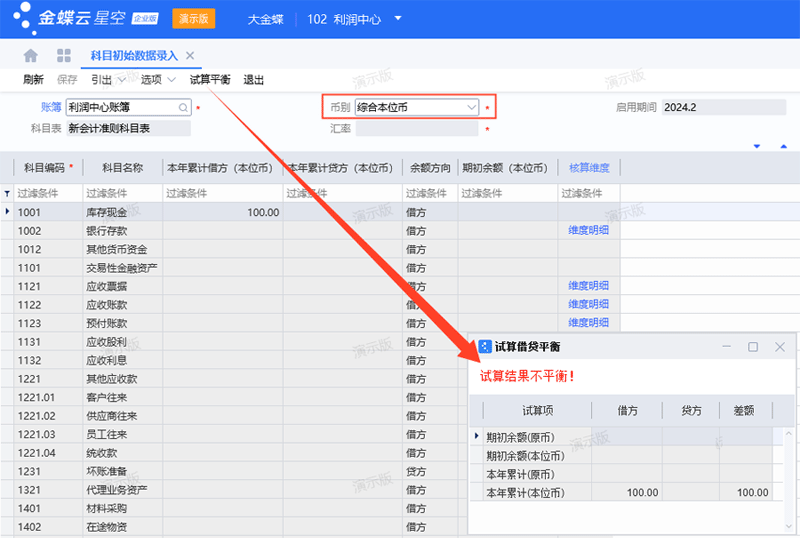Screen dimensions: 800x538
Task: Click the 科目编码 column header
Action: pyautogui.click(x=48, y=168)
